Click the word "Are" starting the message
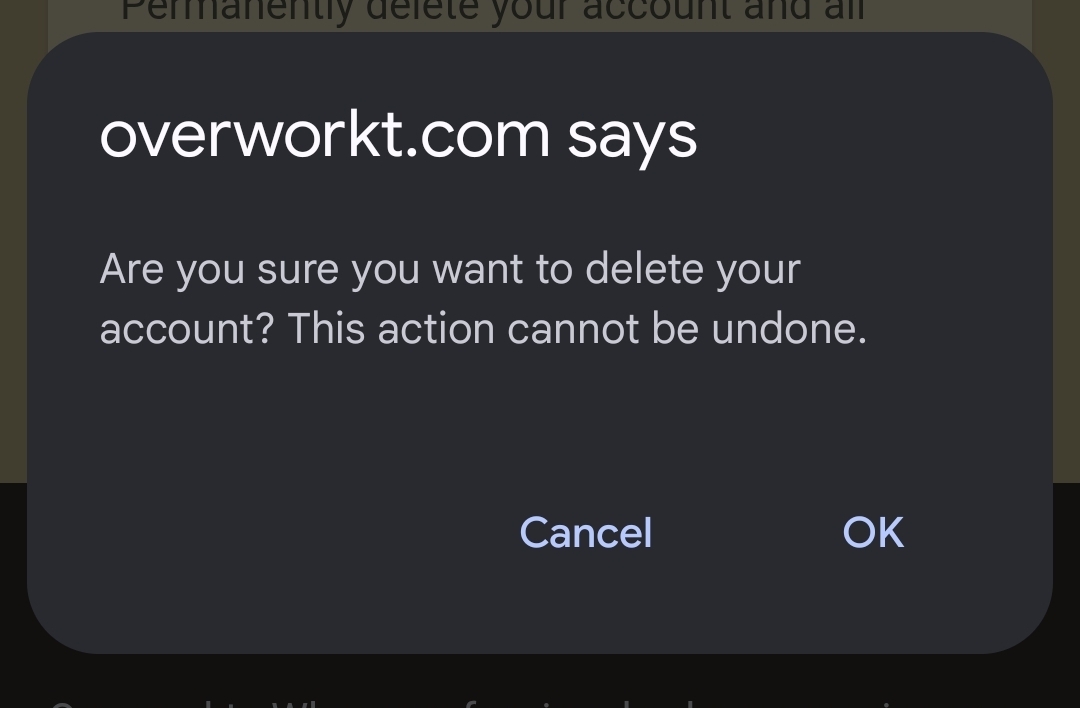The image size is (1080, 708). 131,269
